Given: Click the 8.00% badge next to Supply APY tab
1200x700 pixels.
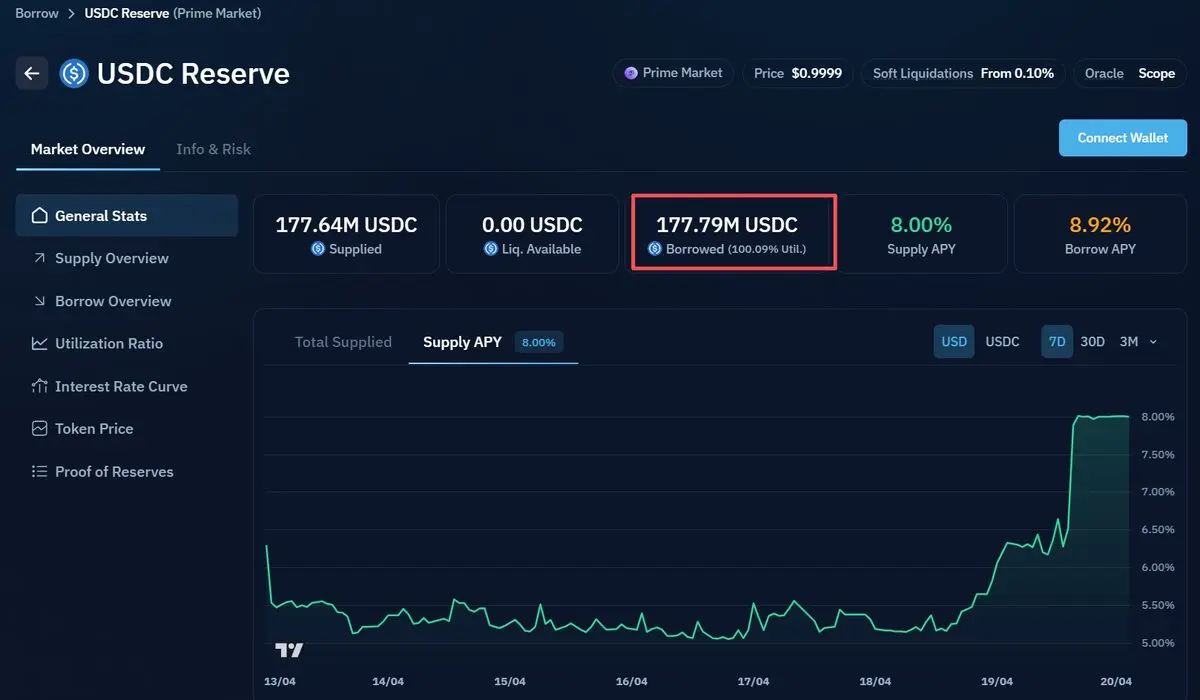Looking at the screenshot, I should click(540, 342).
